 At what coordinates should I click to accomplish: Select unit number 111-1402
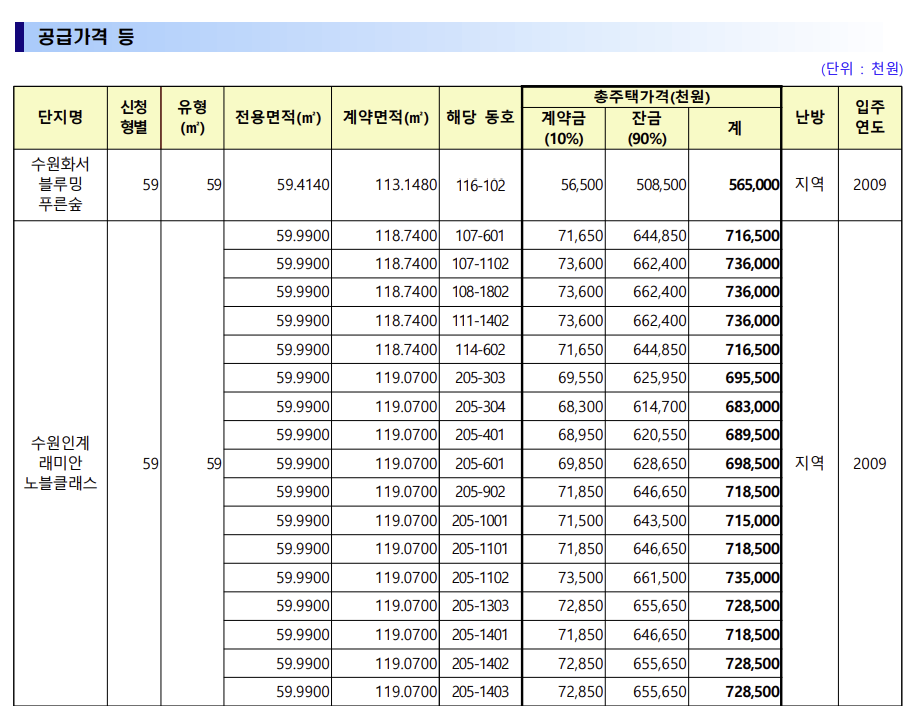click(x=480, y=321)
